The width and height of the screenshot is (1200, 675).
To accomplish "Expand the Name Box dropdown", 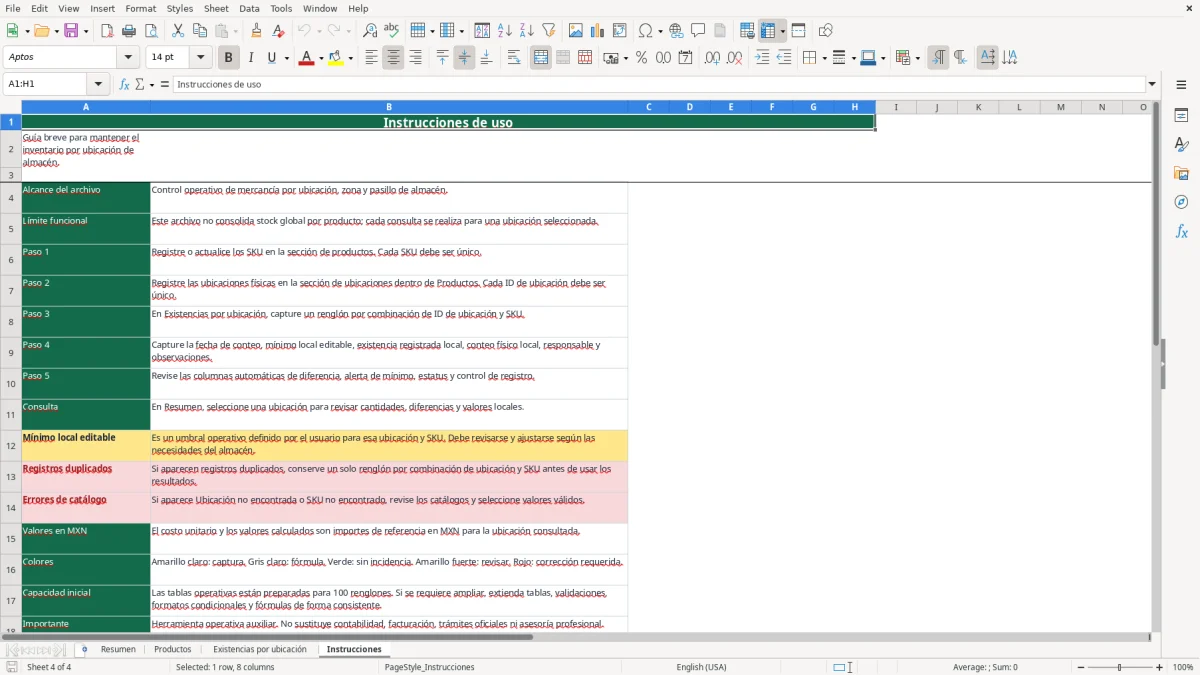I will [x=98, y=84].
